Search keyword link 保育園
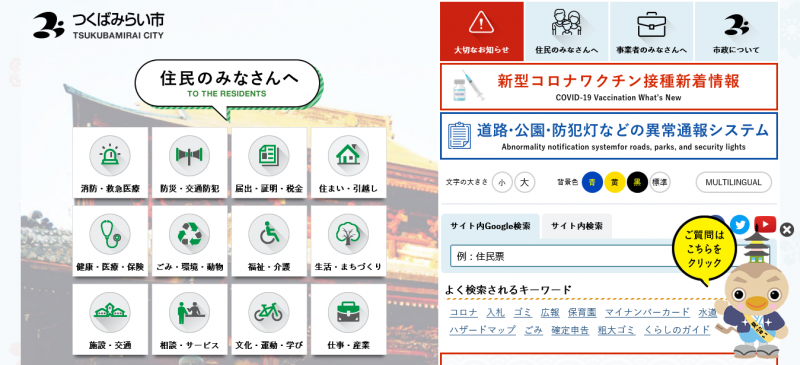 [582, 312]
